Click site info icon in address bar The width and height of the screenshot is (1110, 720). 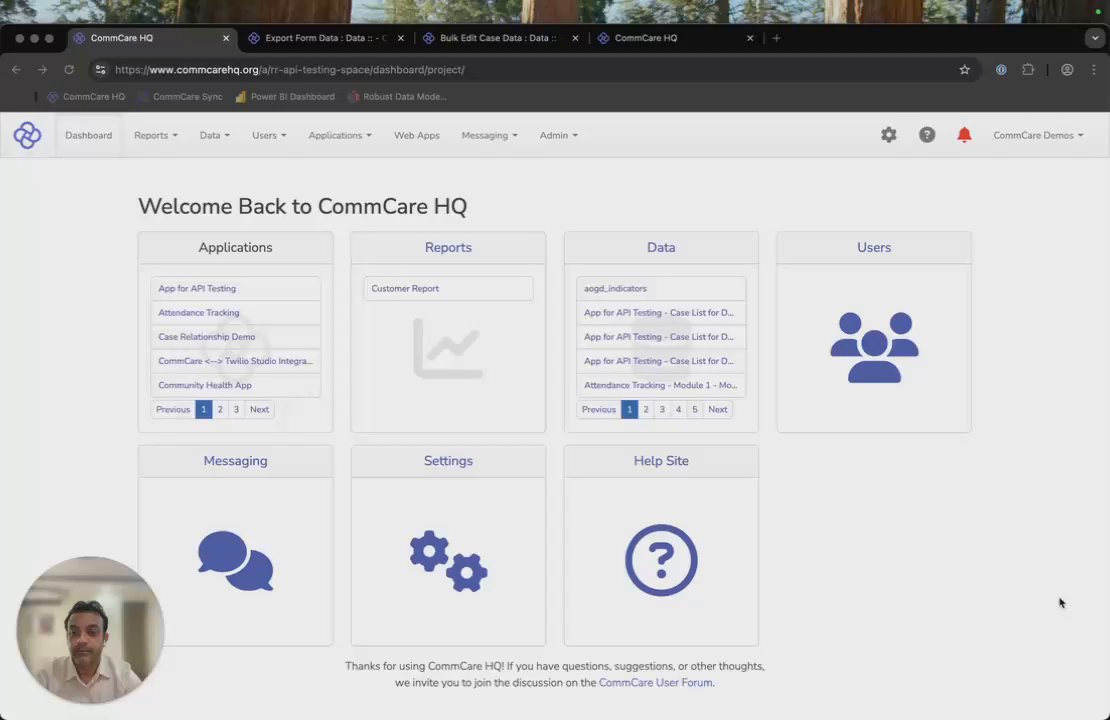point(101,69)
